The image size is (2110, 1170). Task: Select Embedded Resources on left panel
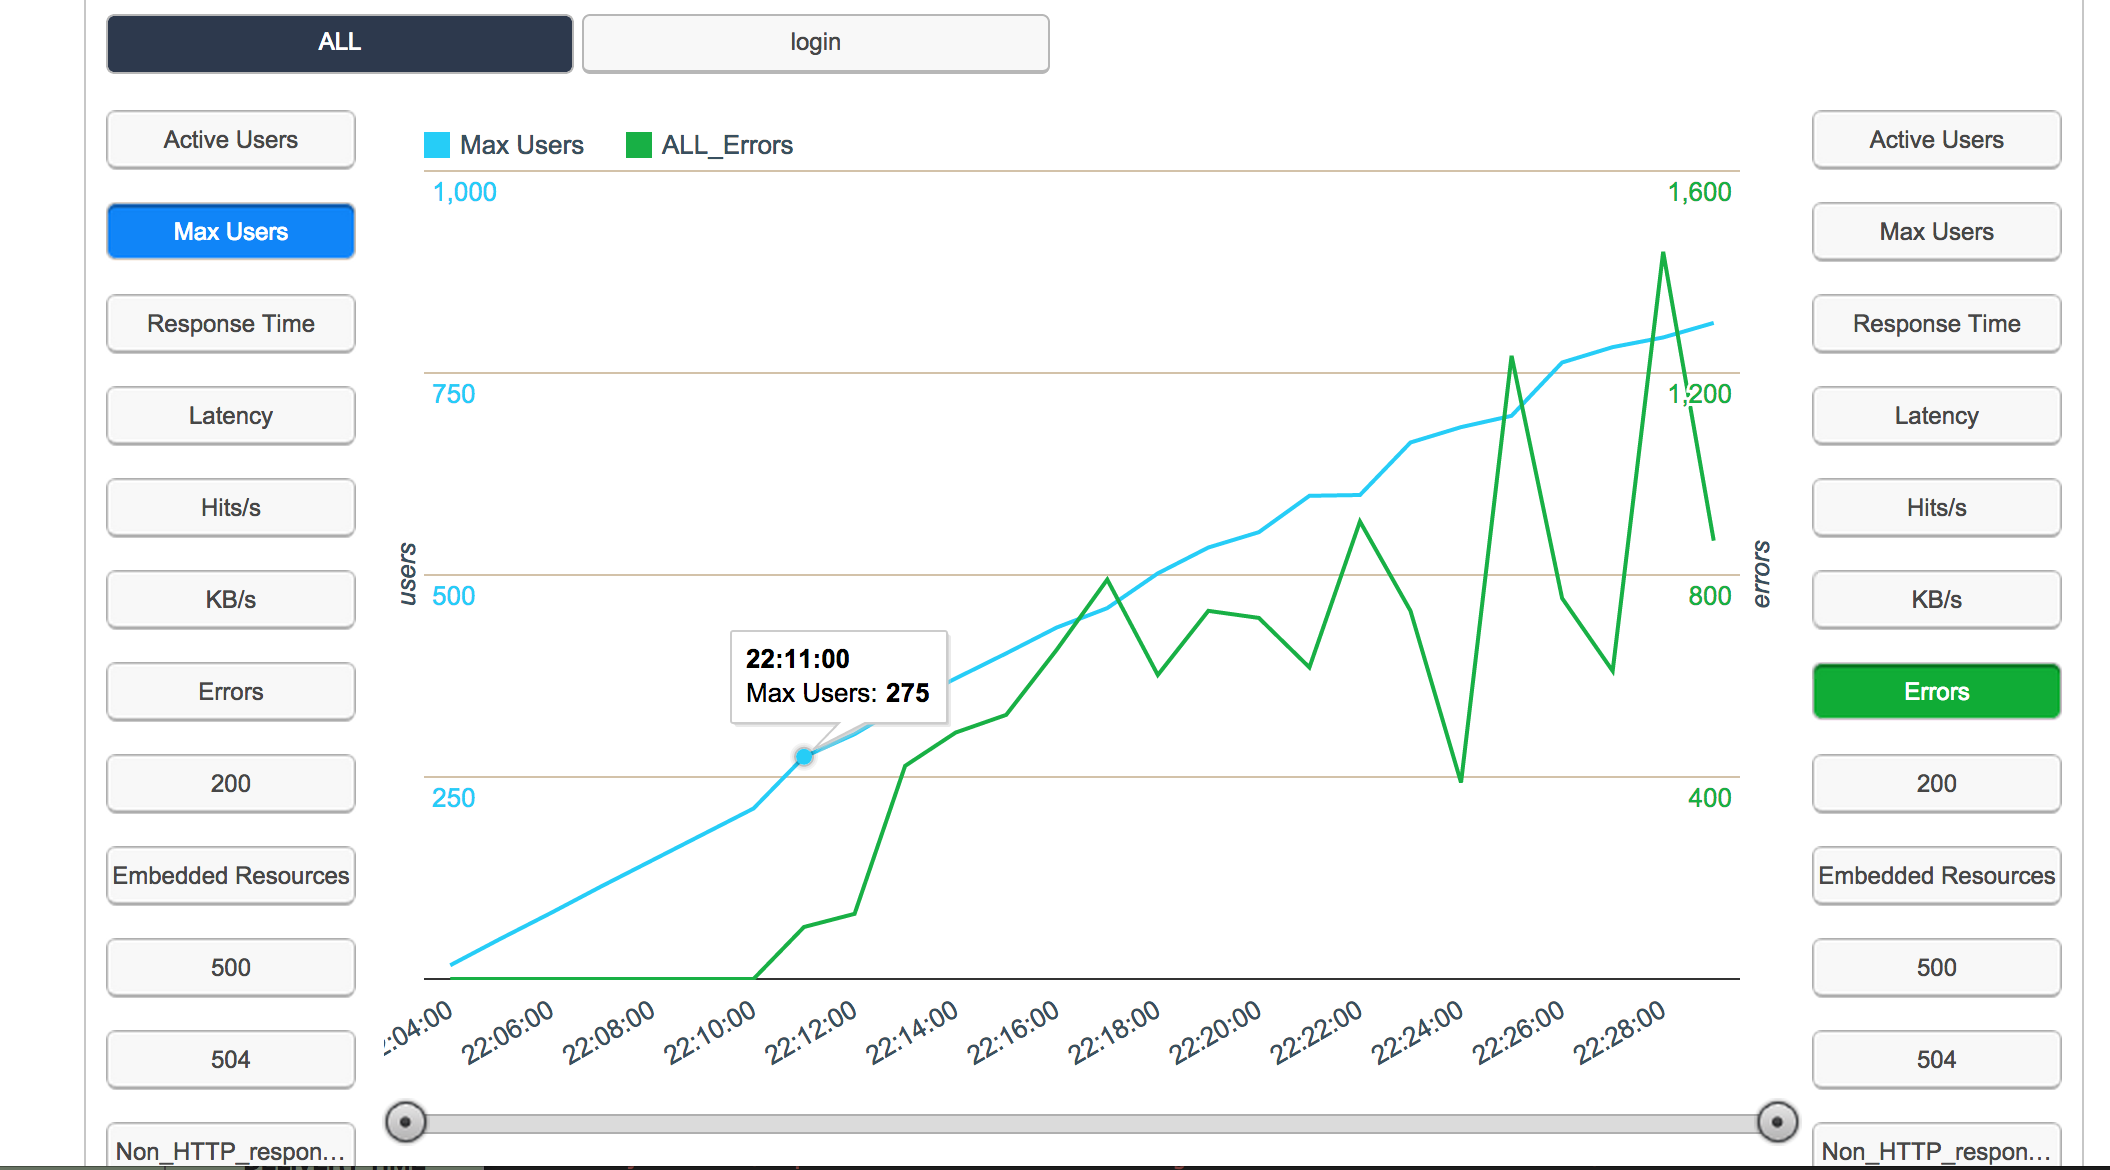click(x=231, y=876)
